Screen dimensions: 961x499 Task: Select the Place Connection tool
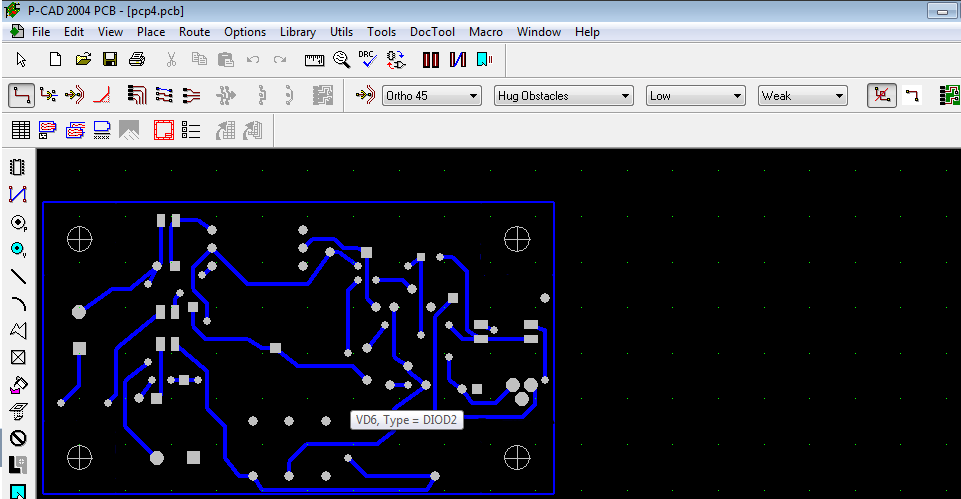coord(18,194)
